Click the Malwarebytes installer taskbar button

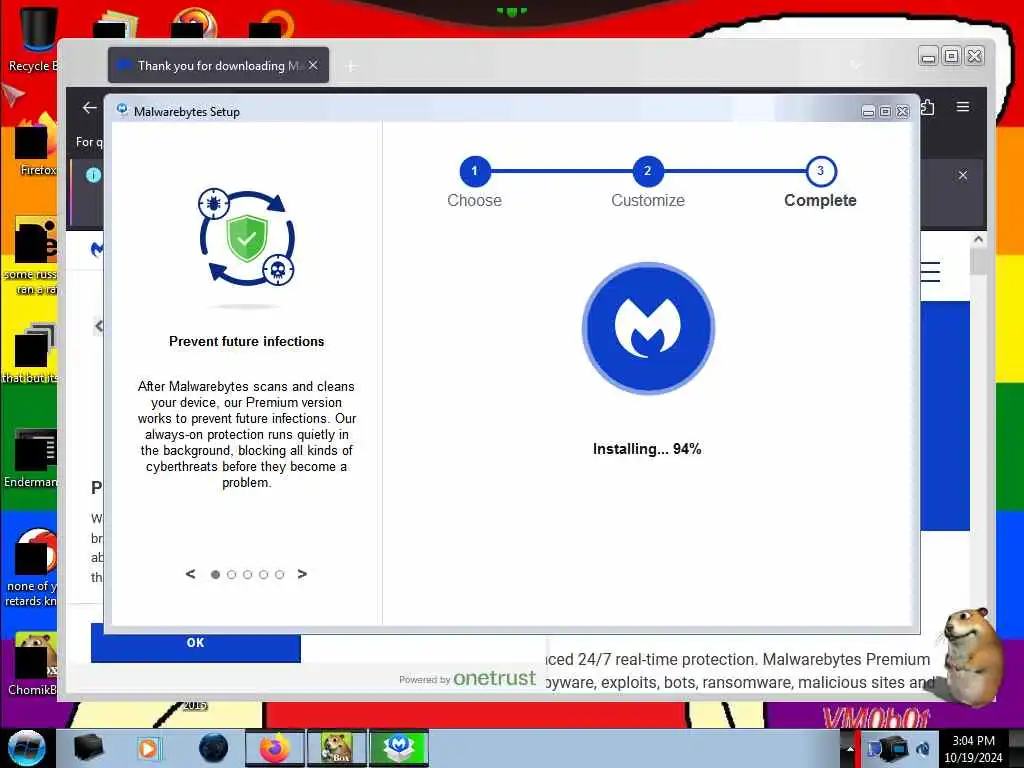click(x=399, y=748)
